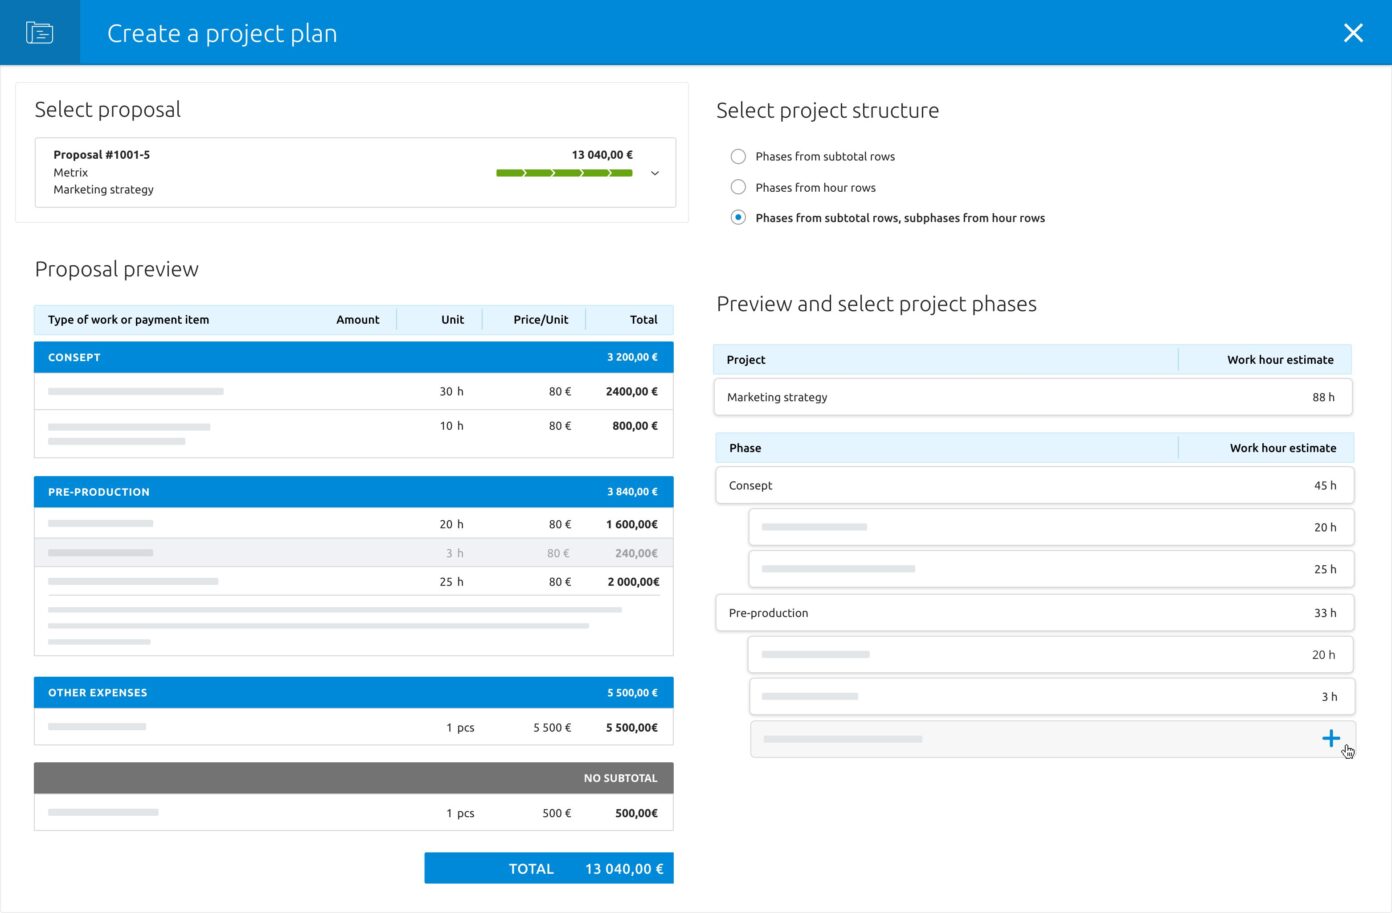Viewport: 1392px width, 913px height.
Task: Choose subtotal rows with hour subphases option
Action: pyautogui.click(x=738, y=218)
